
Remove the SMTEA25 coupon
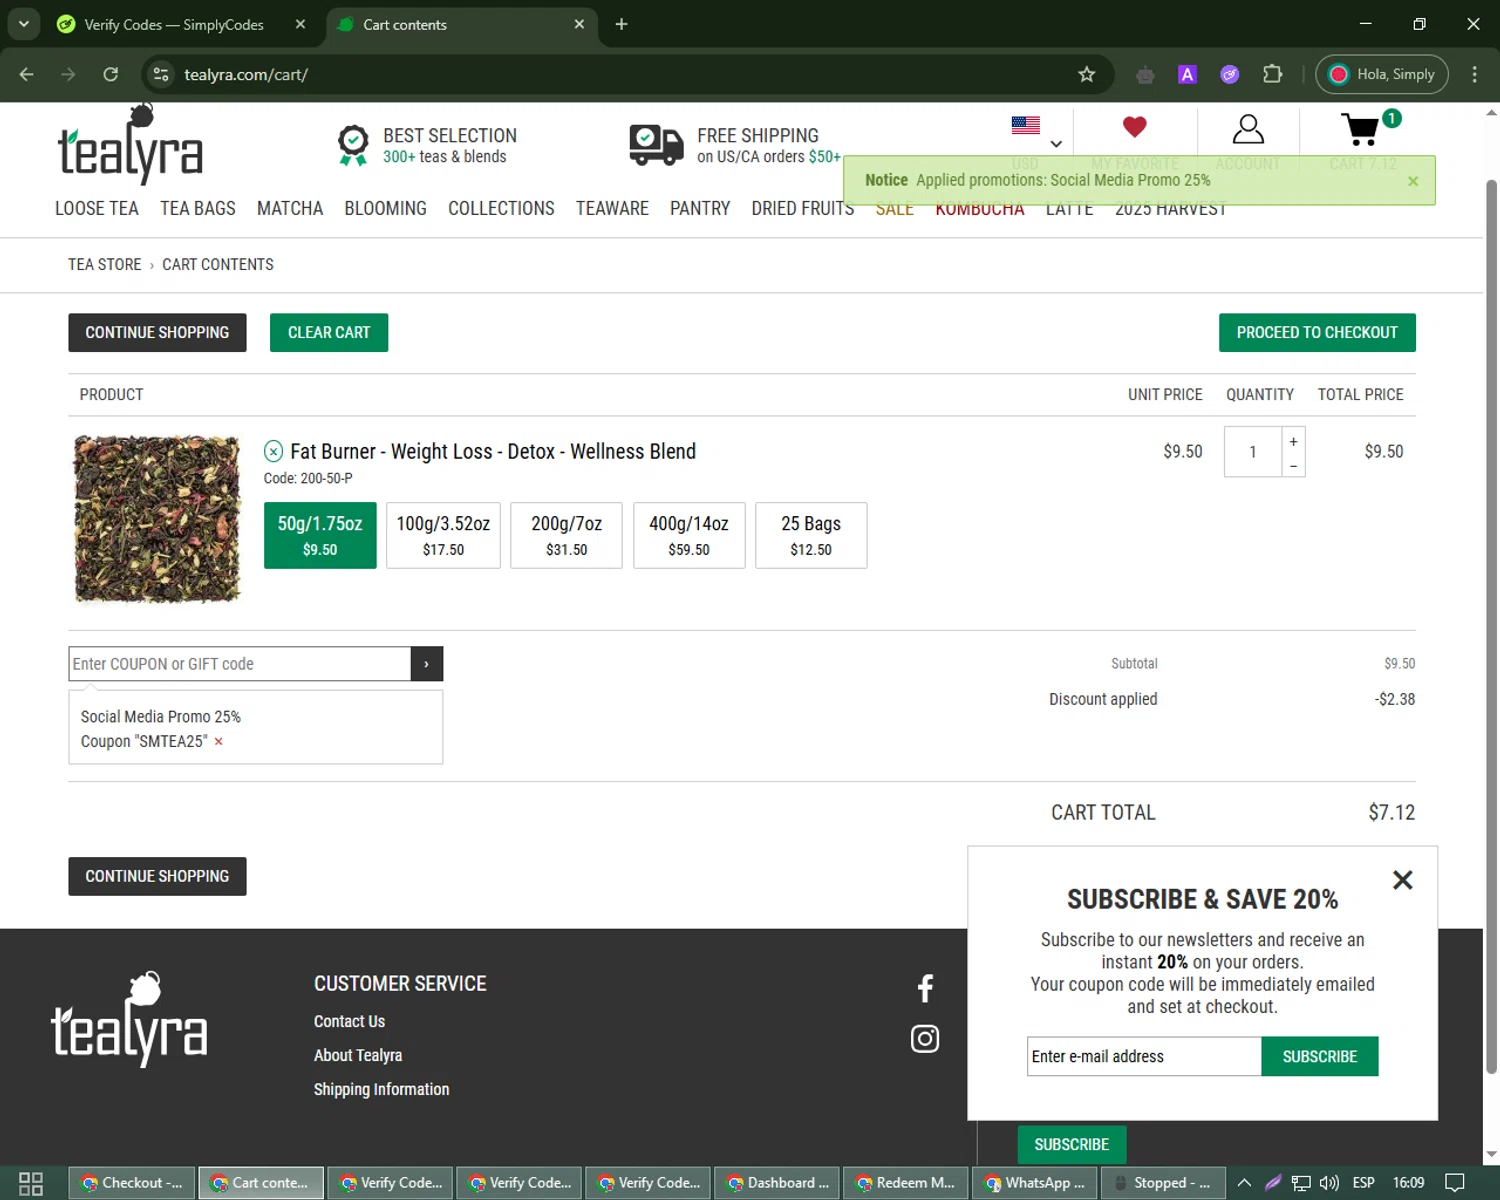(218, 742)
